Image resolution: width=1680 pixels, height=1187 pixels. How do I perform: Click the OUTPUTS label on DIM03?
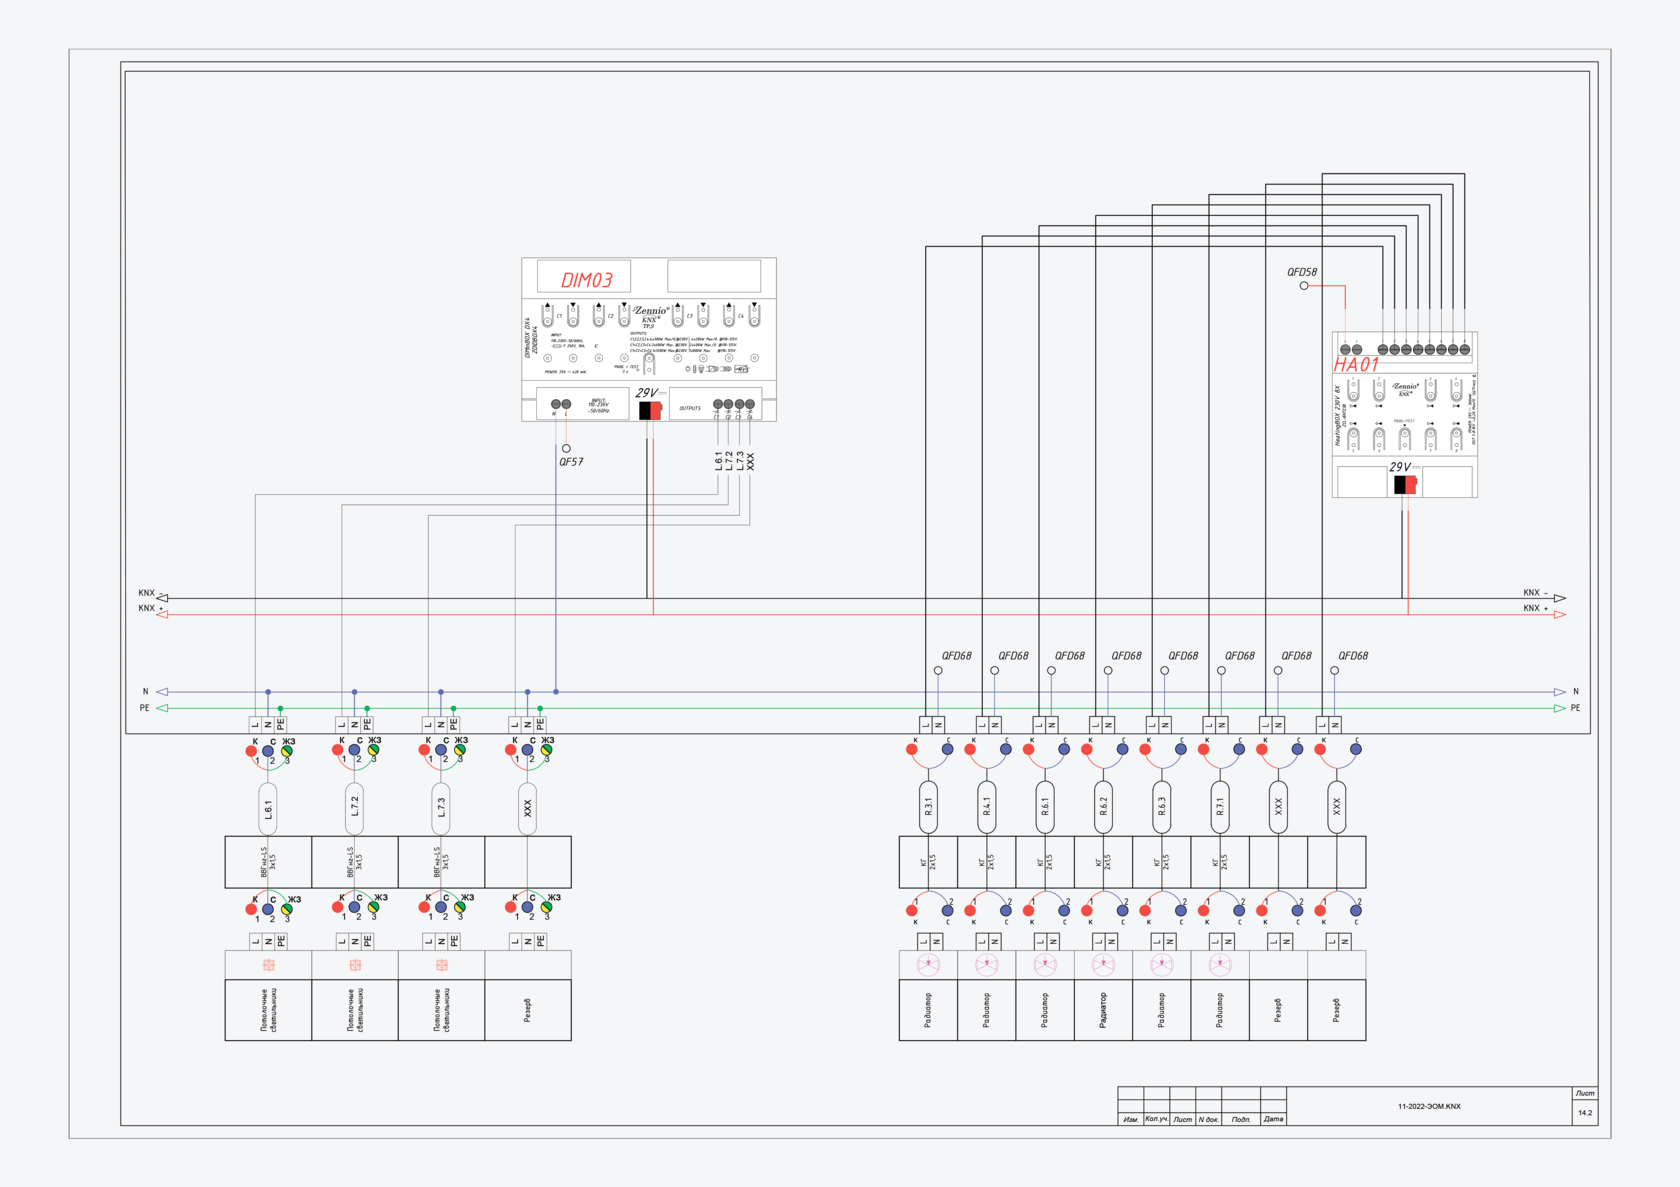(690, 408)
